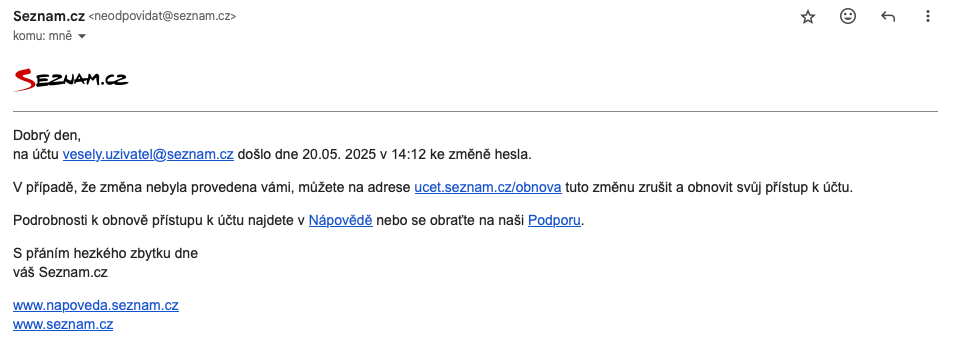Star this email from Seznam.cz
Image resolution: width=959 pixels, height=363 pixels.
coord(808,17)
